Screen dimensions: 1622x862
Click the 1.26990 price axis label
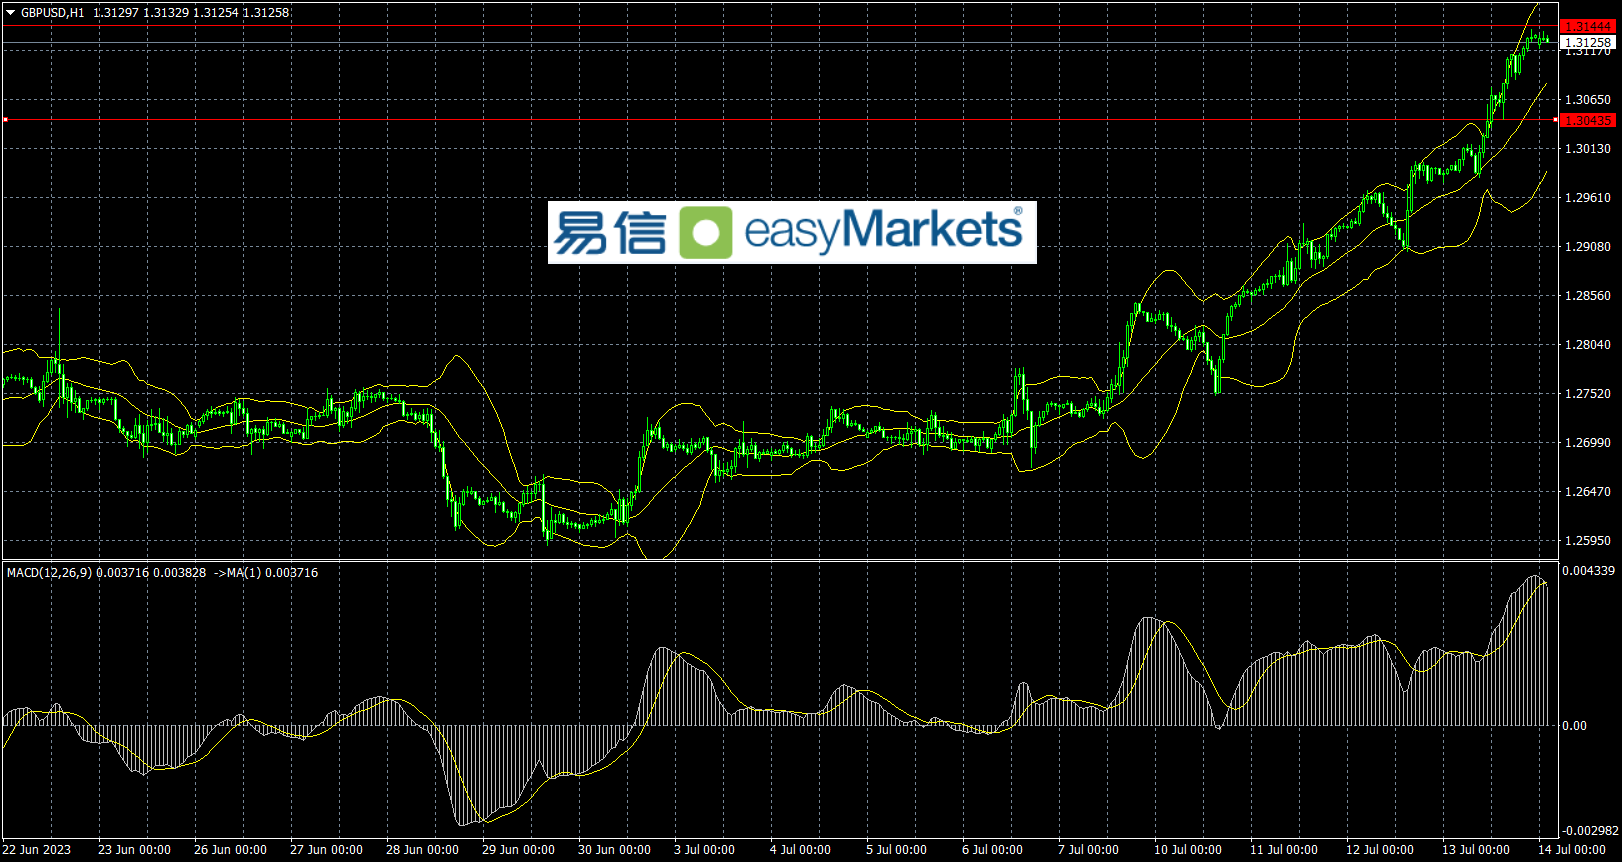pos(1588,443)
